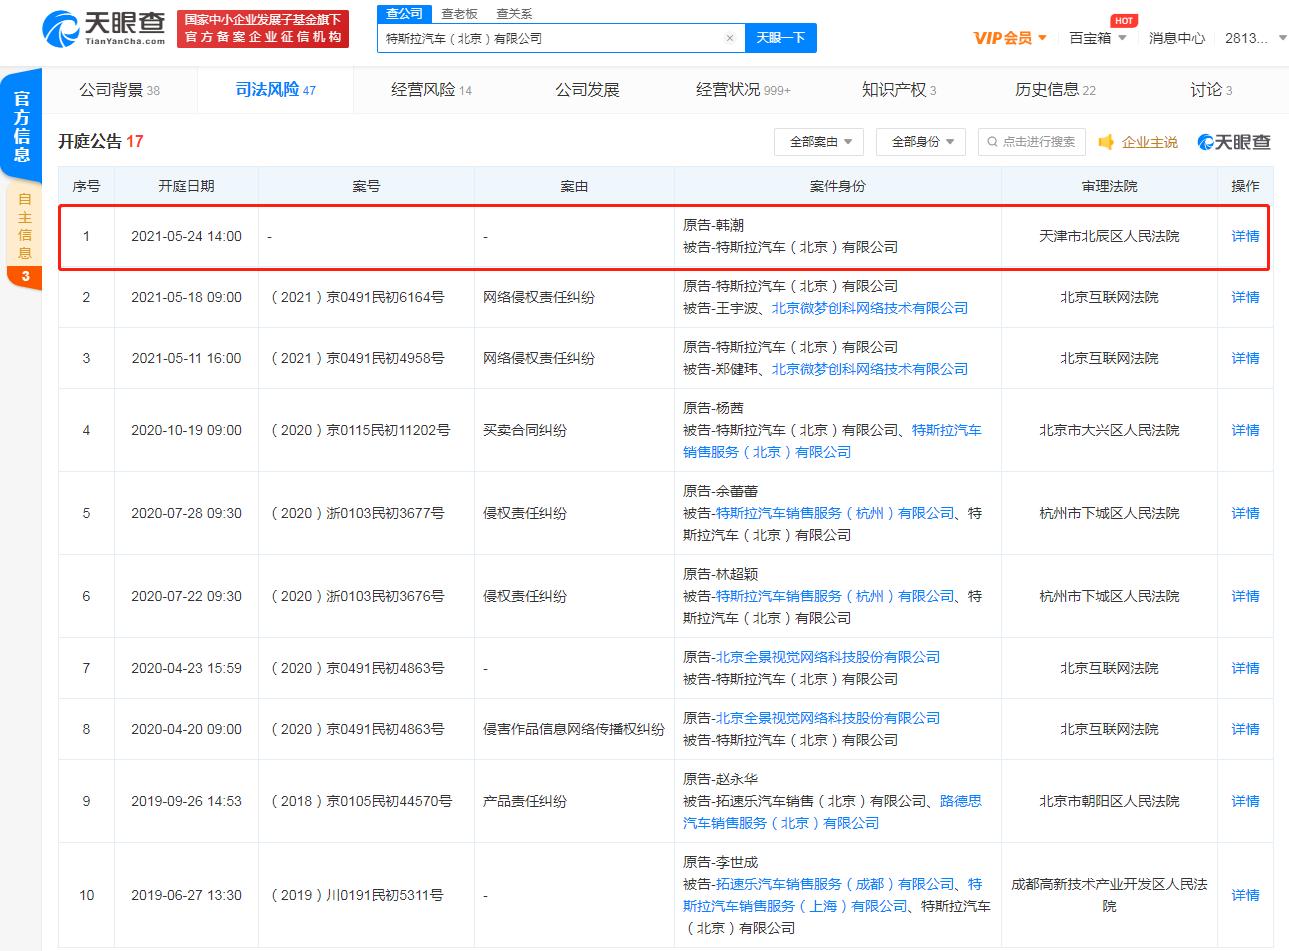Click the 天津市北辰区人民法院 court cell
1289x951 pixels.
[1109, 237]
